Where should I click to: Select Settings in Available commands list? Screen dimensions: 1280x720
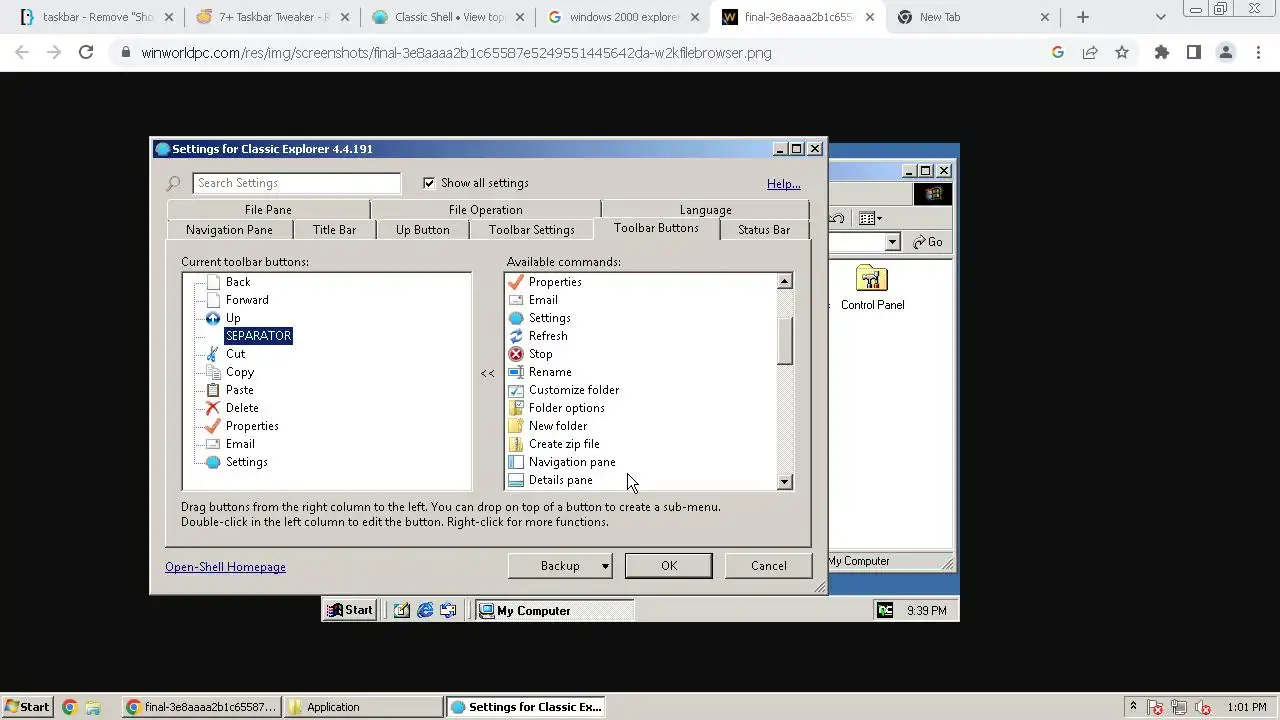tap(549, 318)
